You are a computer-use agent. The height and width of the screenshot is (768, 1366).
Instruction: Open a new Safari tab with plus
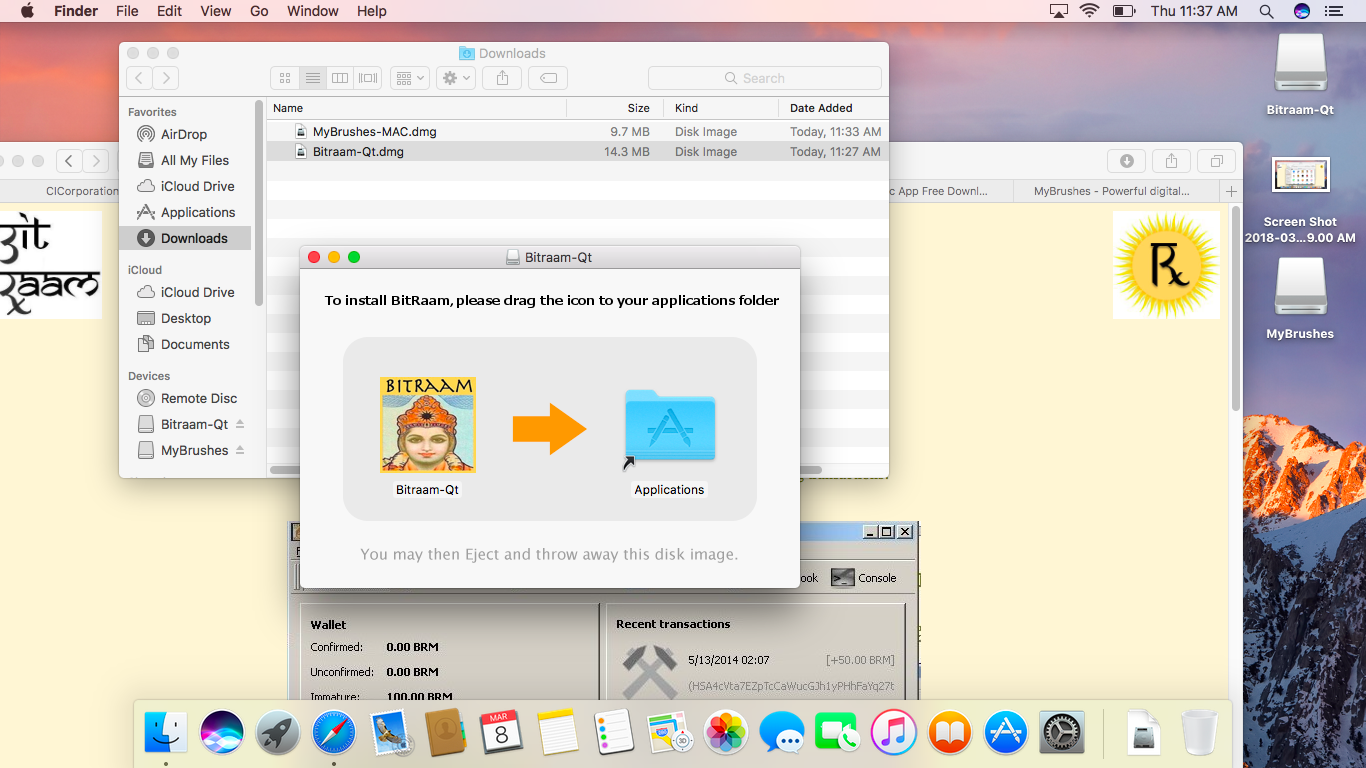click(x=1231, y=191)
